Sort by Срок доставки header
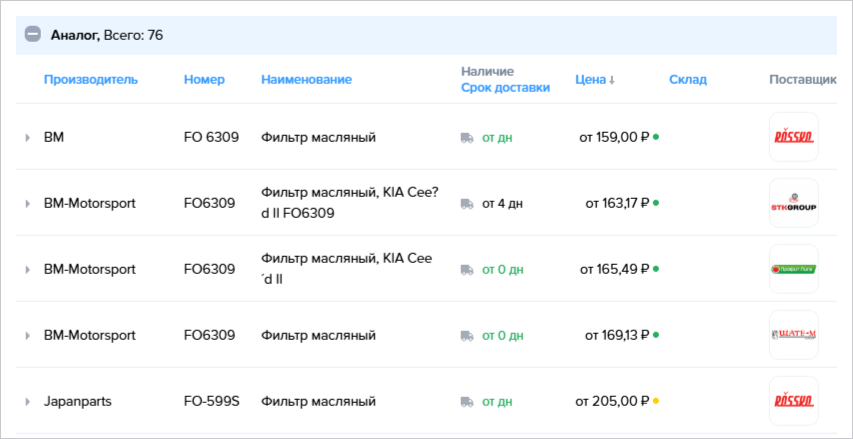Screen dimensions: 853x439 click(x=505, y=88)
